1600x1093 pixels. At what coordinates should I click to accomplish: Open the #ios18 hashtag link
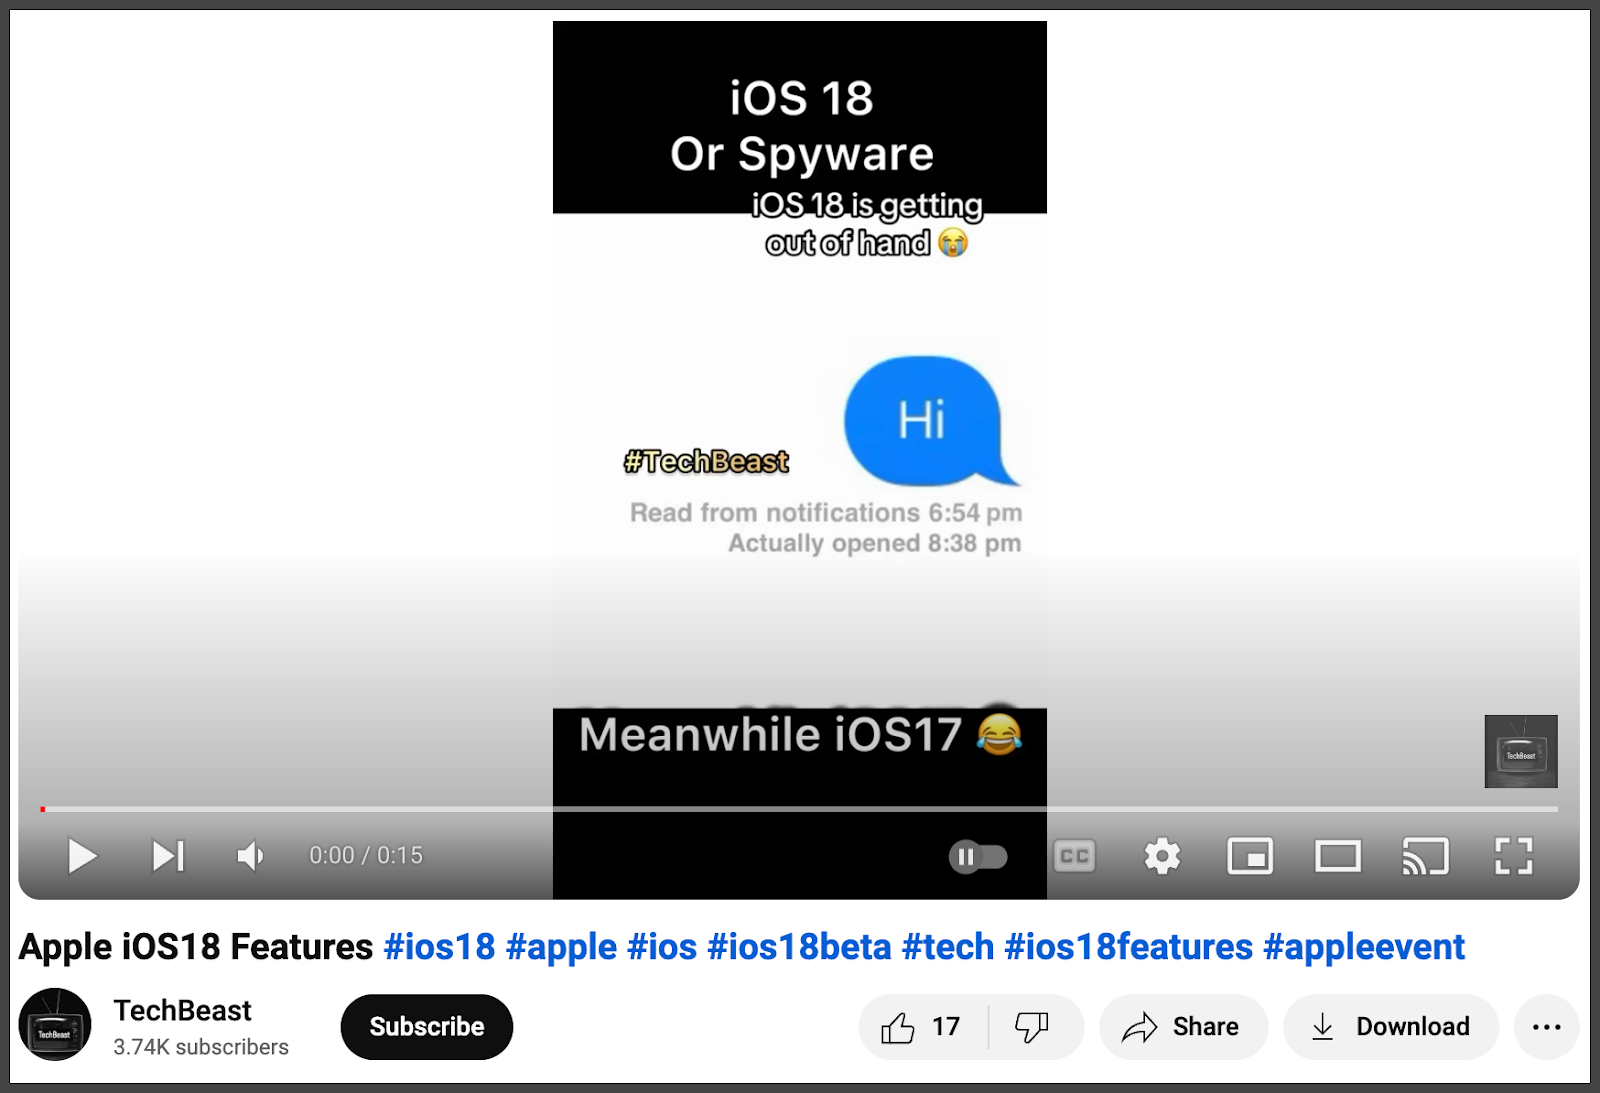pos(439,947)
